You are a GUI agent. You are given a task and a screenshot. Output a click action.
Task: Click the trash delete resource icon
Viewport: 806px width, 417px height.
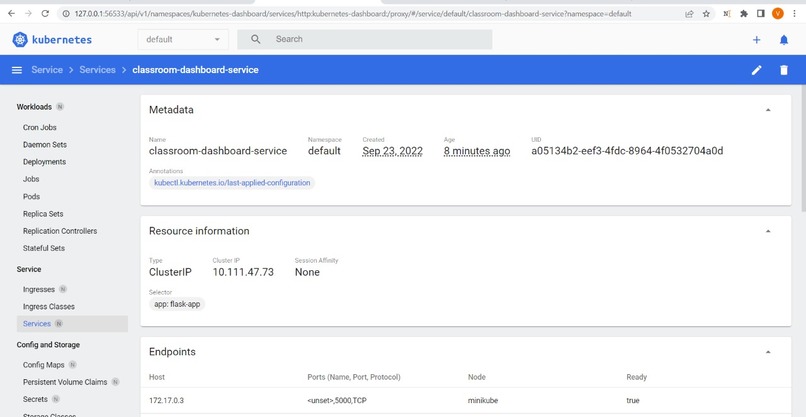pos(783,70)
